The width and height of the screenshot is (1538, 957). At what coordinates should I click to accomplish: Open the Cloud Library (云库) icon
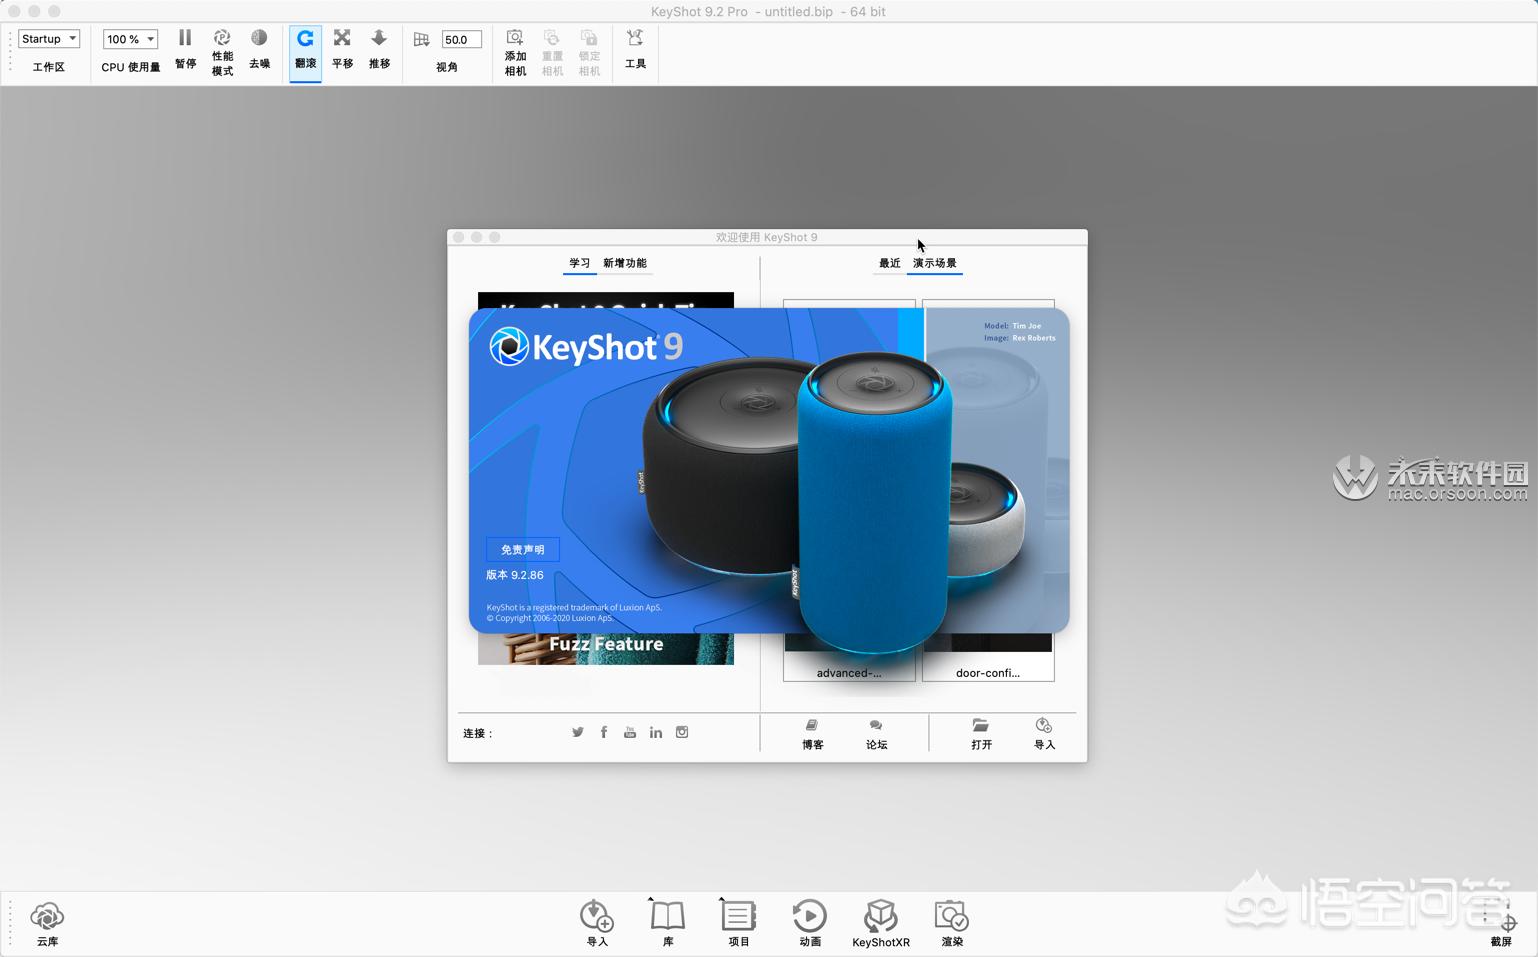click(47, 916)
